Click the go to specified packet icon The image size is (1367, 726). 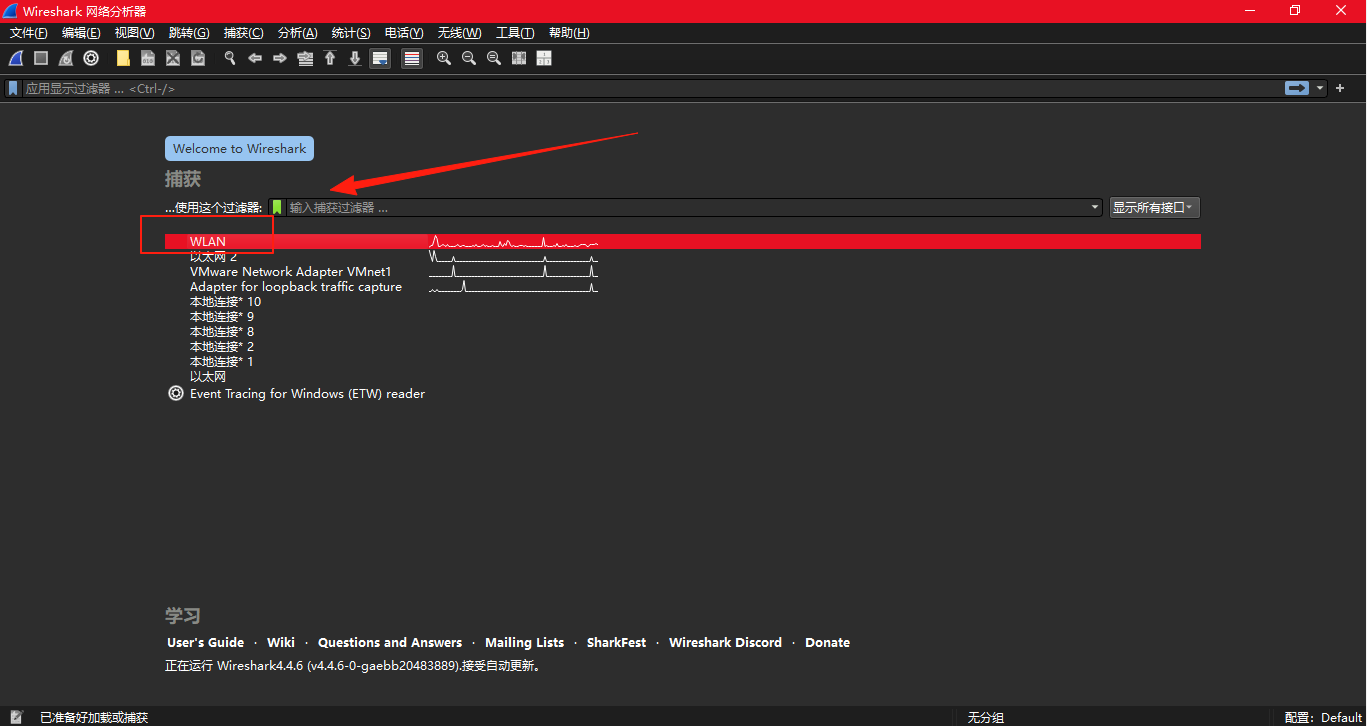coord(305,58)
